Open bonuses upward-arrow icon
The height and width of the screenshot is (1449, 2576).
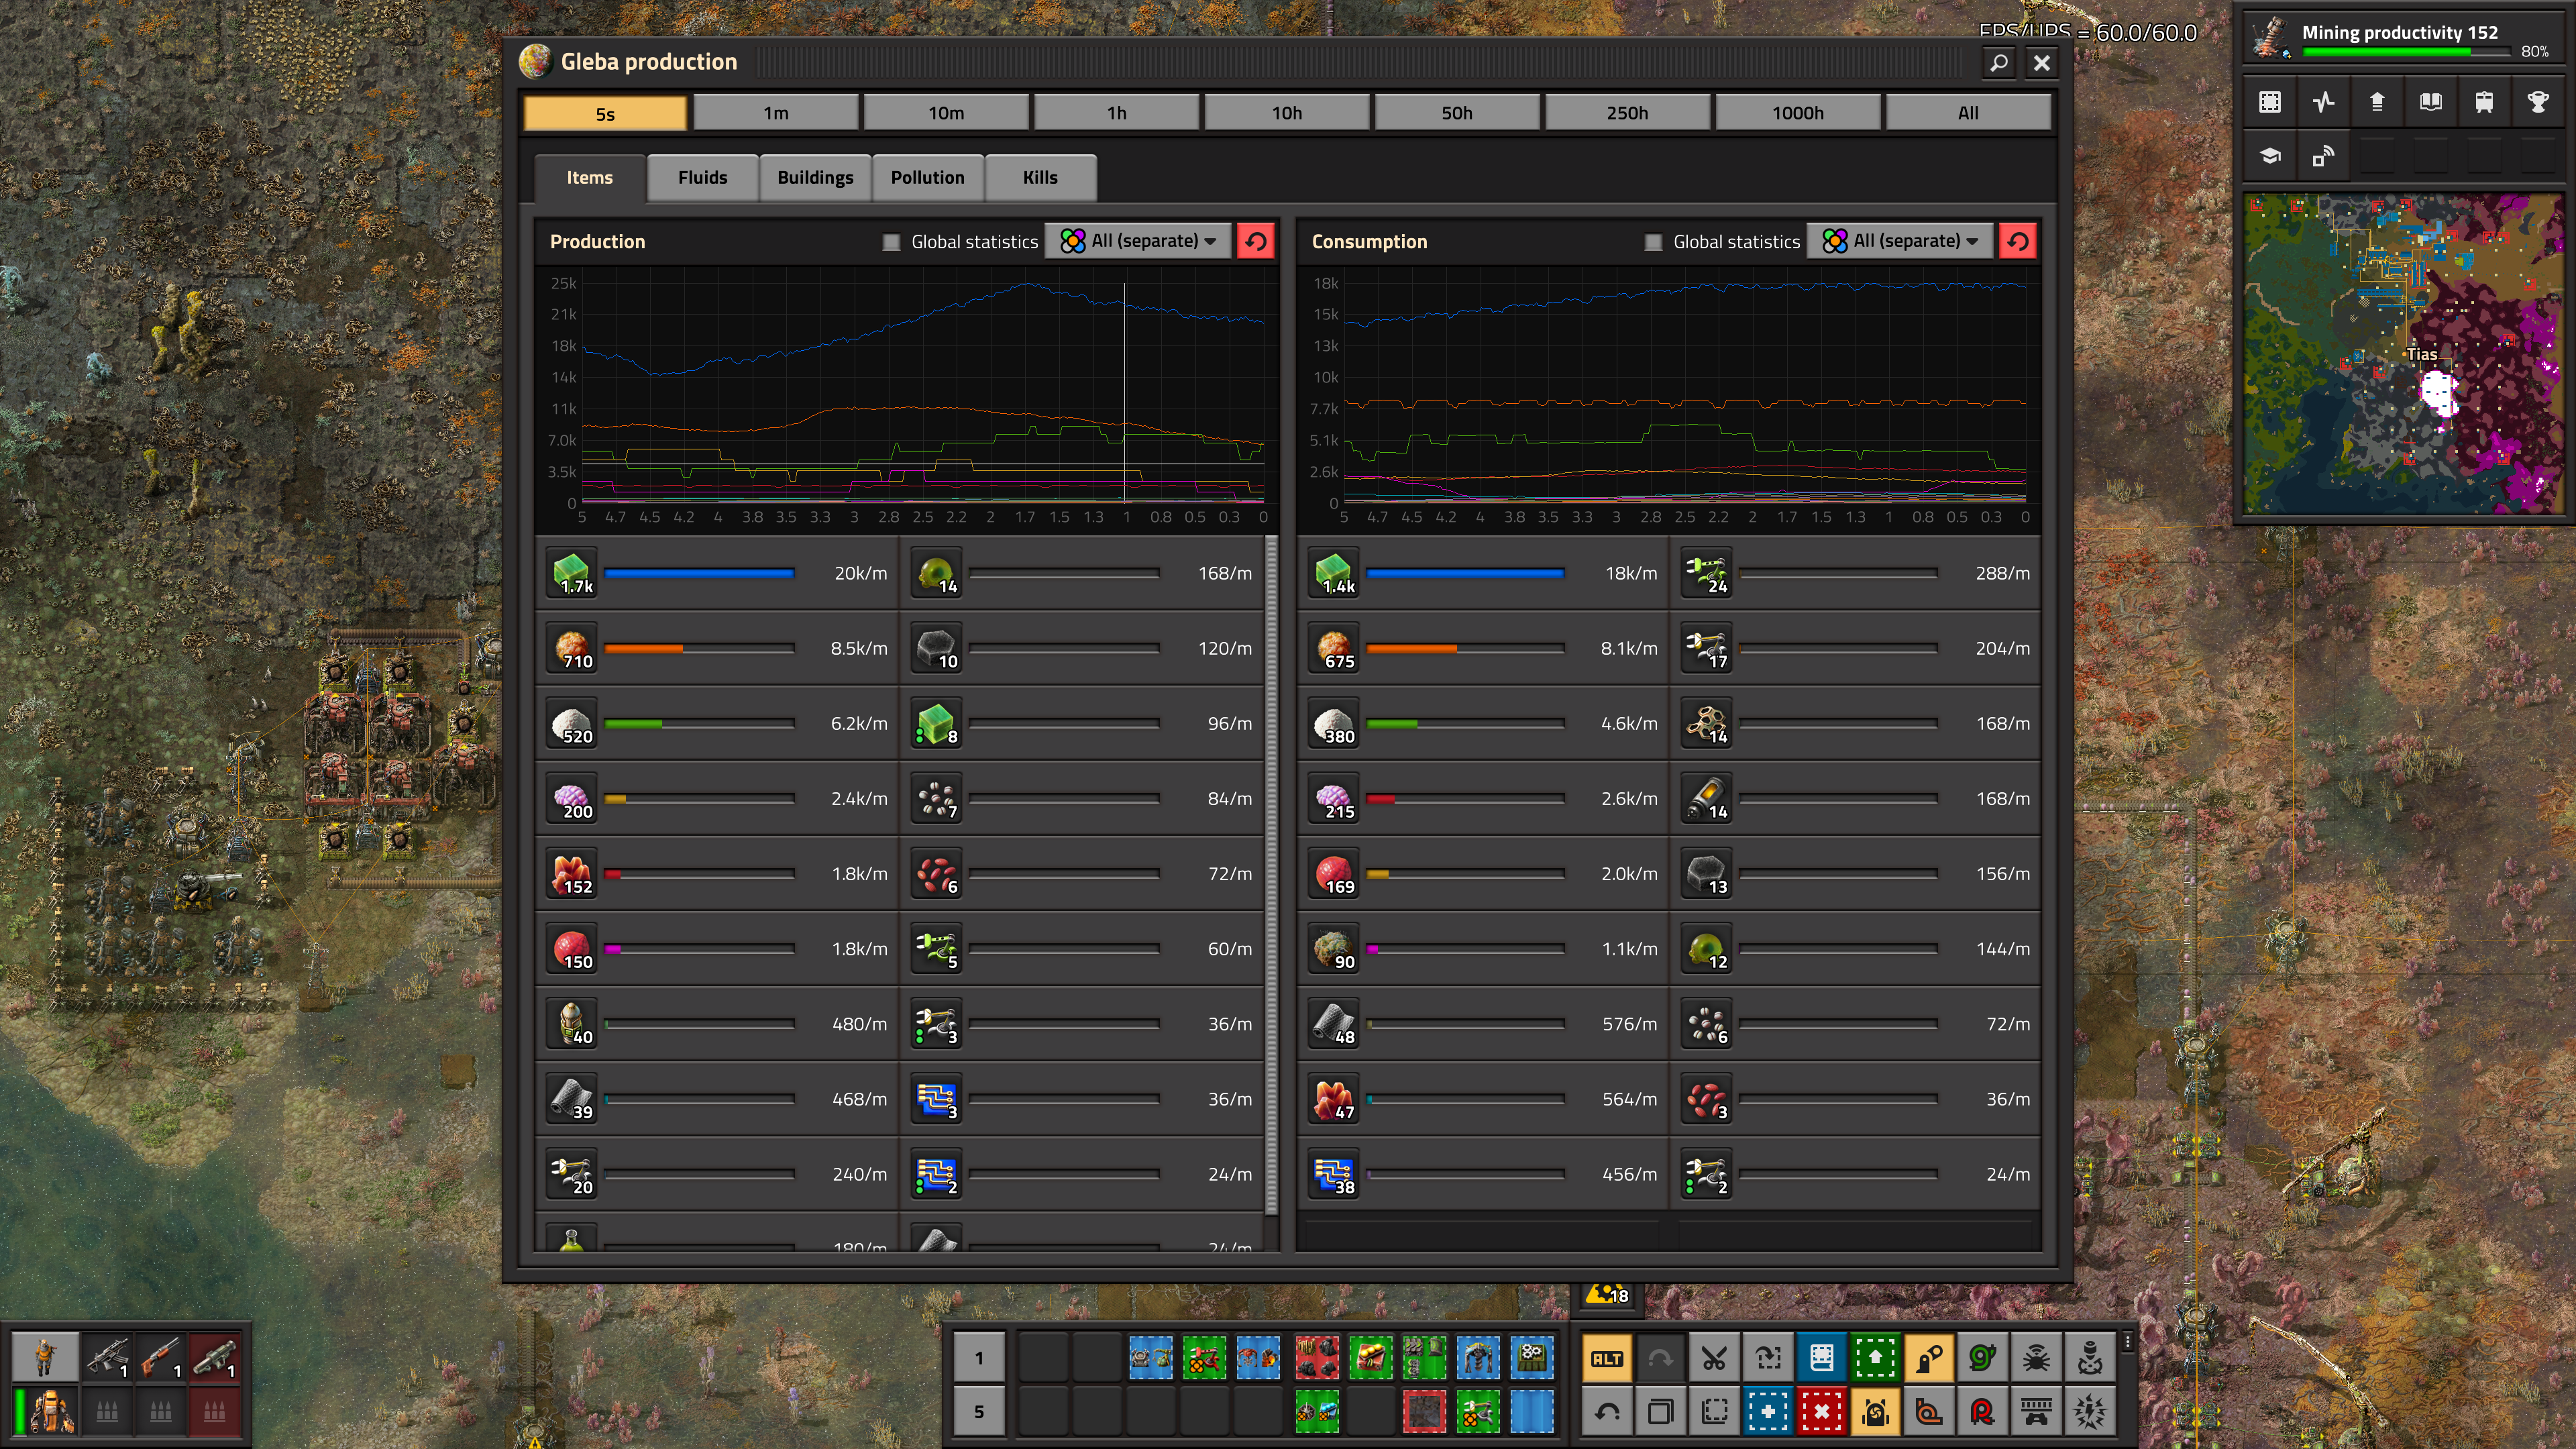pyautogui.click(x=2377, y=102)
